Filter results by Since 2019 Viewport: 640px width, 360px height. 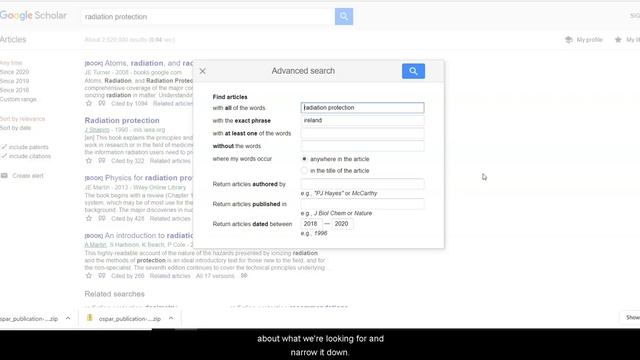coord(14,81)
